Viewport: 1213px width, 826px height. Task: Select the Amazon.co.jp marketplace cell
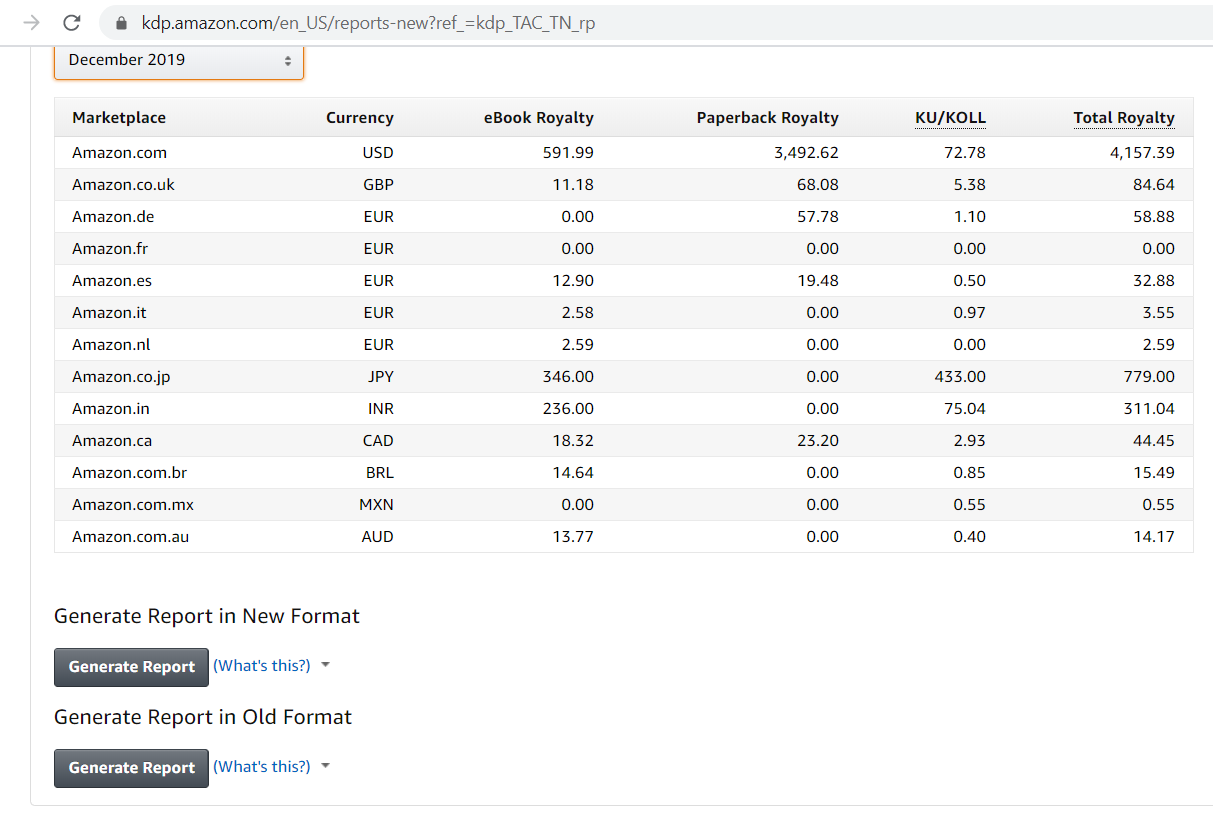(x=121, y=377)
